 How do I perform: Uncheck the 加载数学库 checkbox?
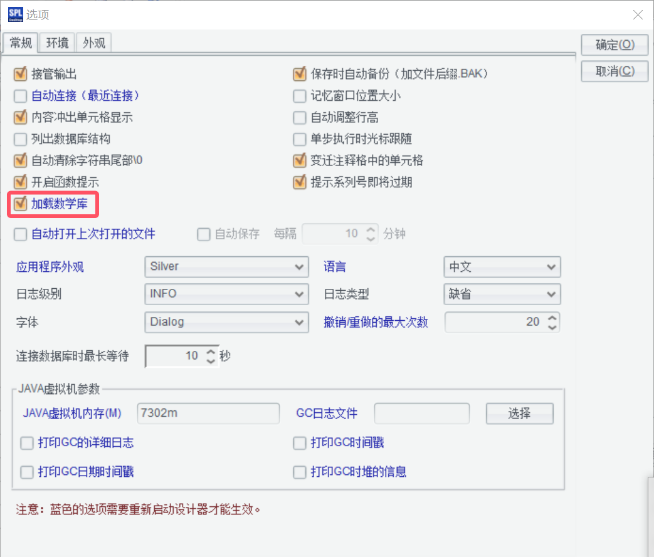point(20,204)
